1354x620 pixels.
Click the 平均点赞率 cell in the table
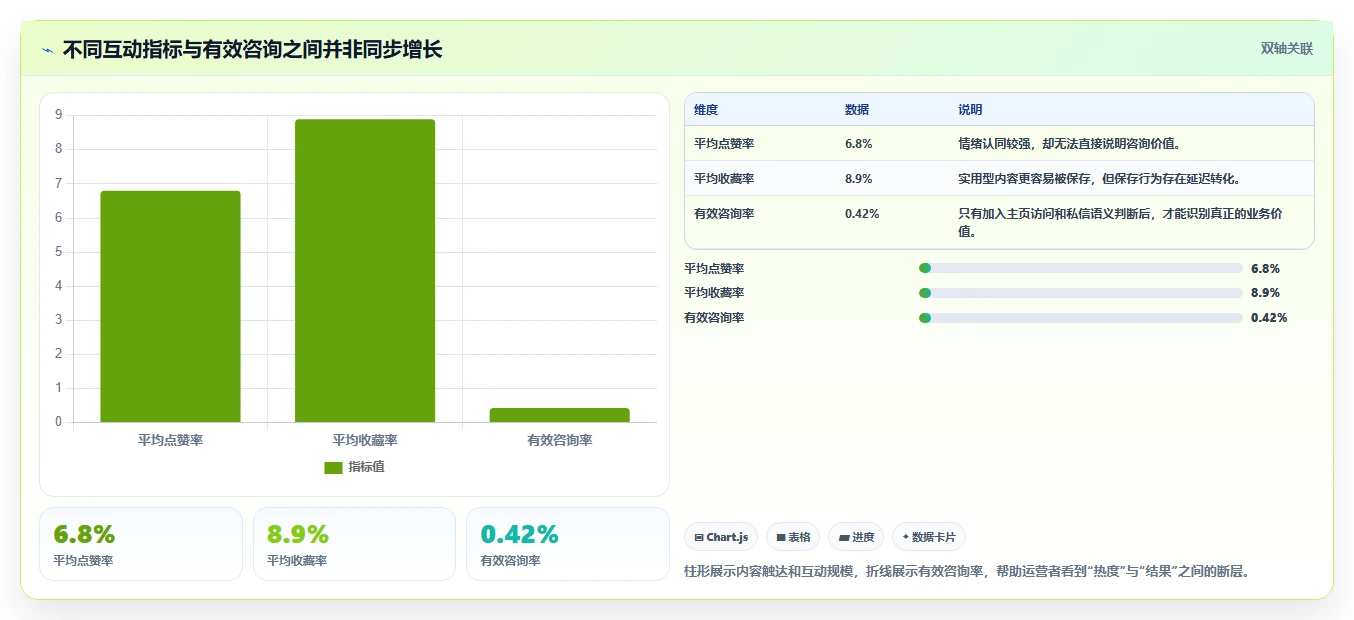[724, 143]
